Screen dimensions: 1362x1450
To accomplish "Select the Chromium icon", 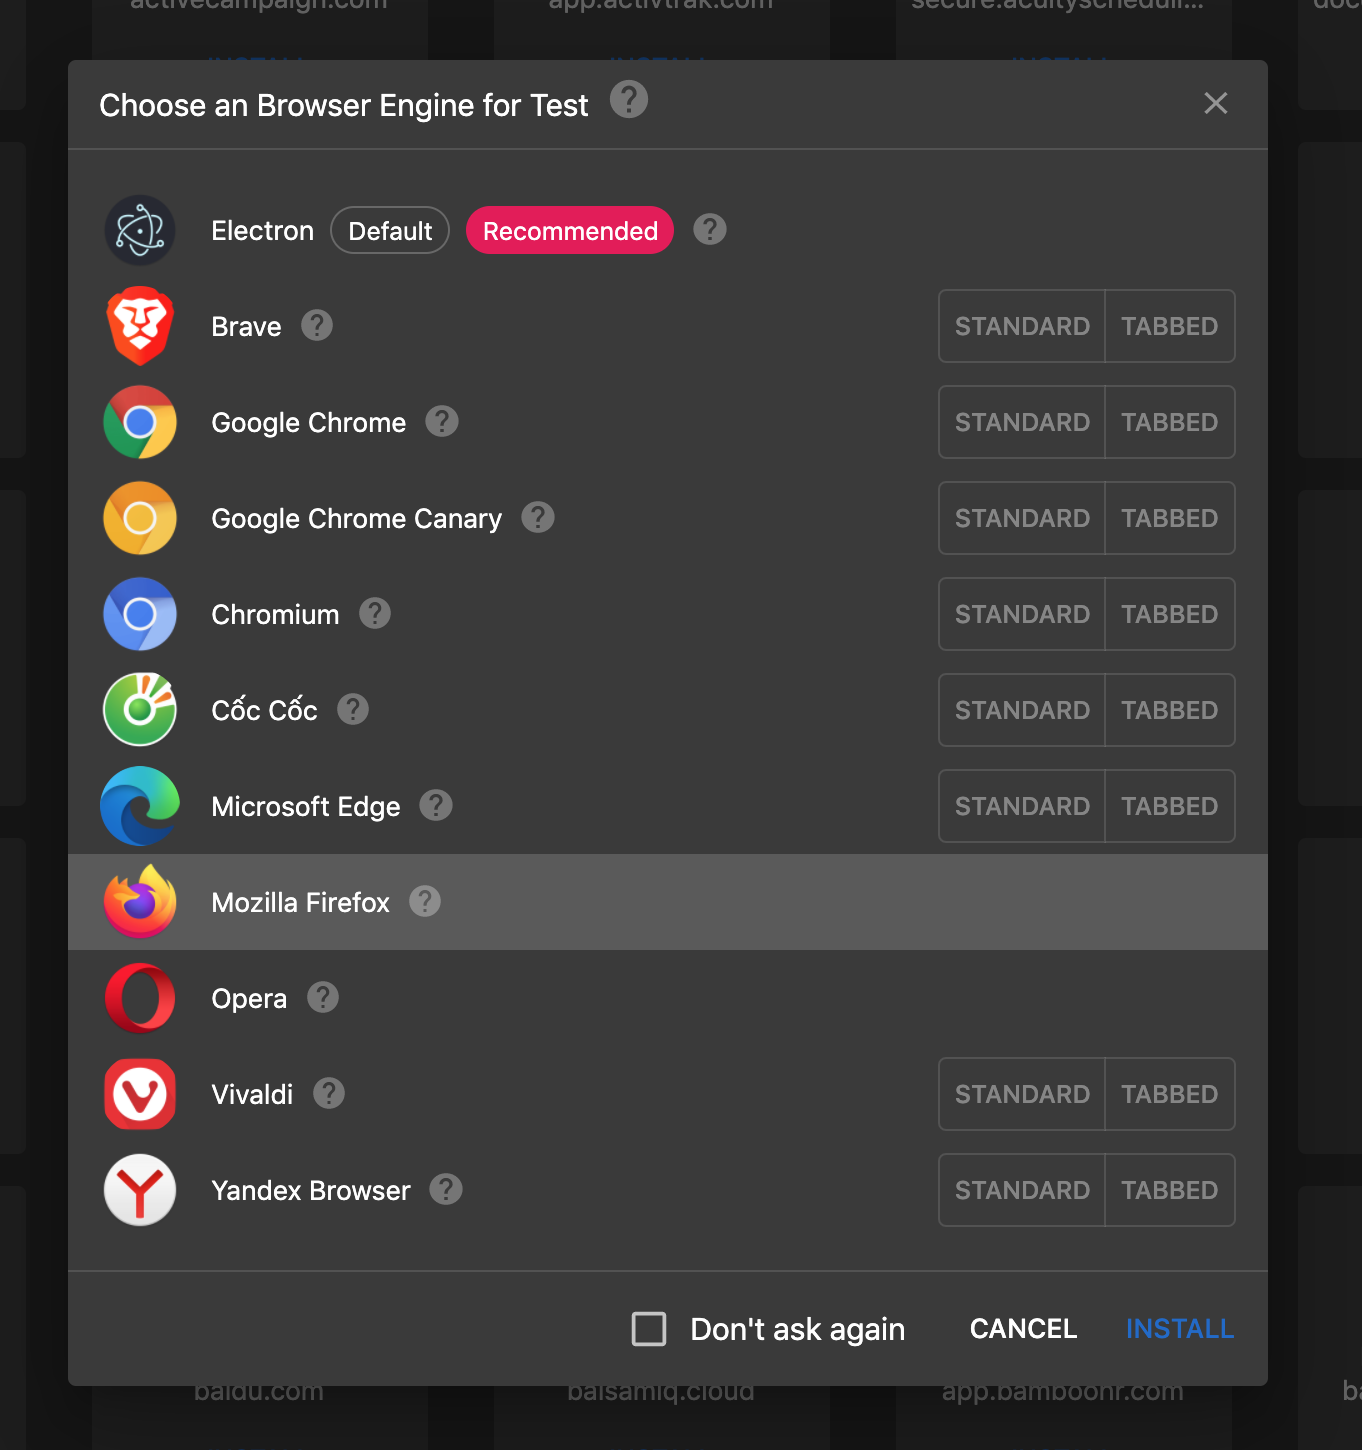I will pos(140,614).
